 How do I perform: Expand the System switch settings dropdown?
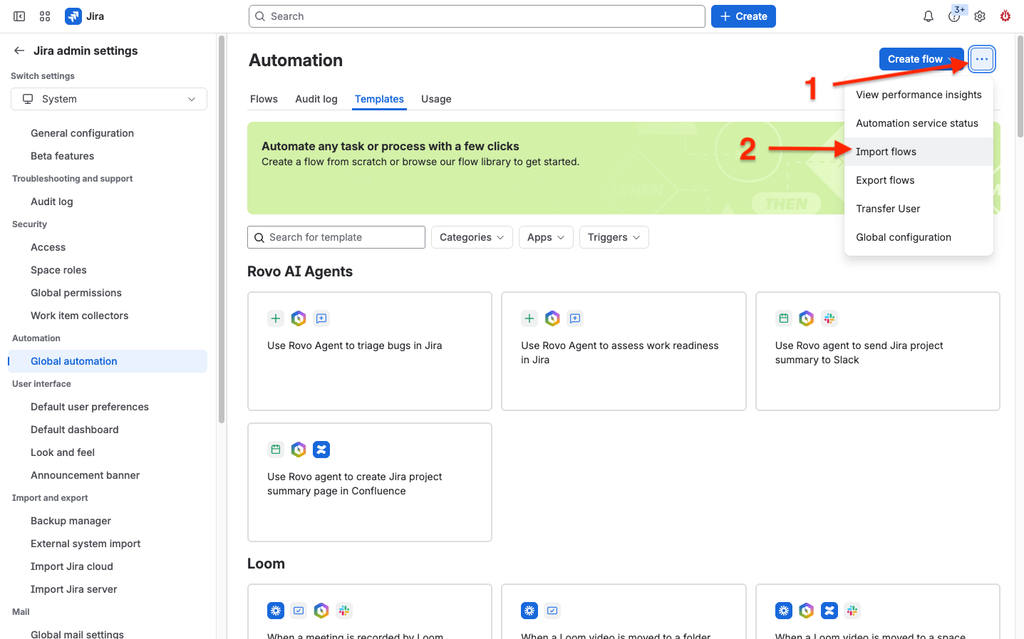click(109, 99)
